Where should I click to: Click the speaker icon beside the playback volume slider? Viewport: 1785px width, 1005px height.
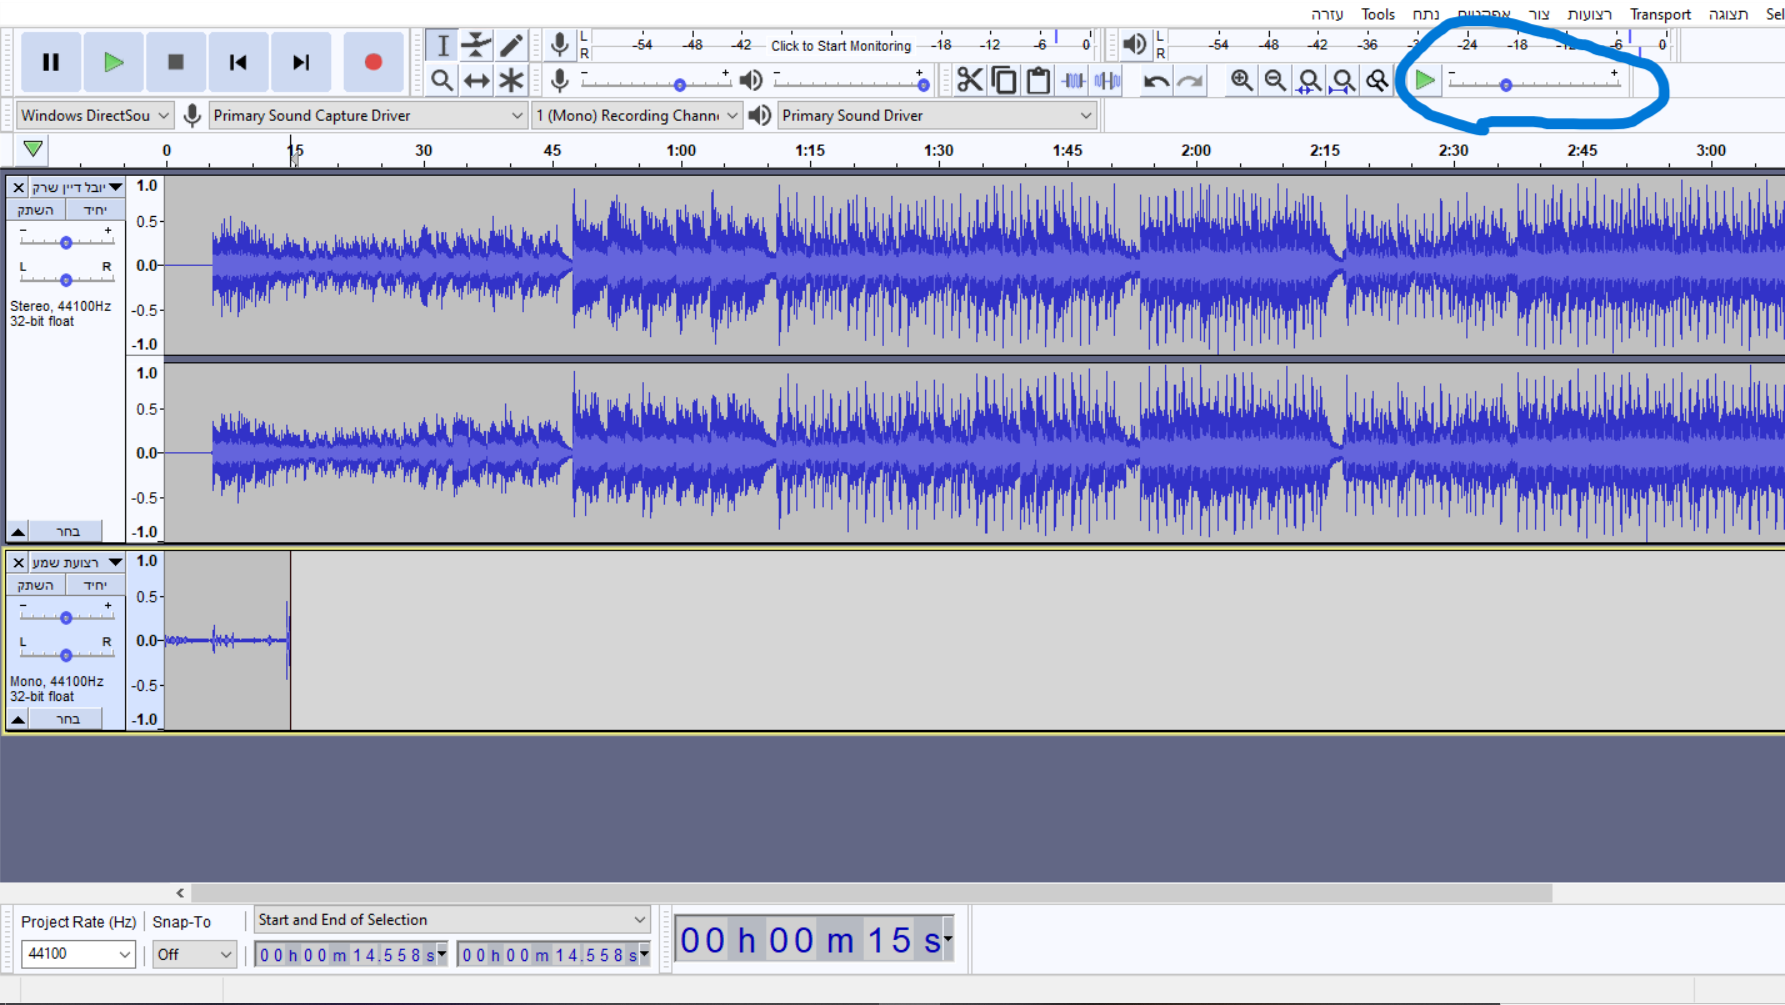click(x=751, y=80)
